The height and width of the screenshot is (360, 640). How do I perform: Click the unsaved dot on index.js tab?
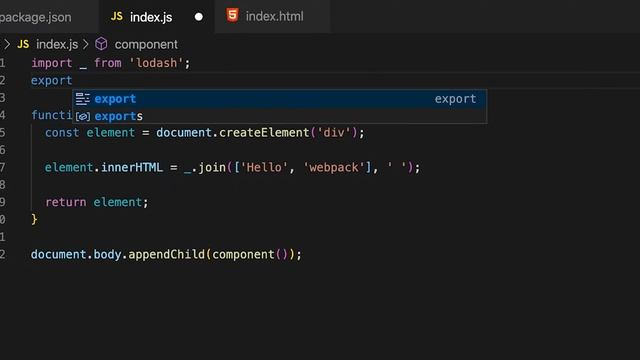click(199, 17)
